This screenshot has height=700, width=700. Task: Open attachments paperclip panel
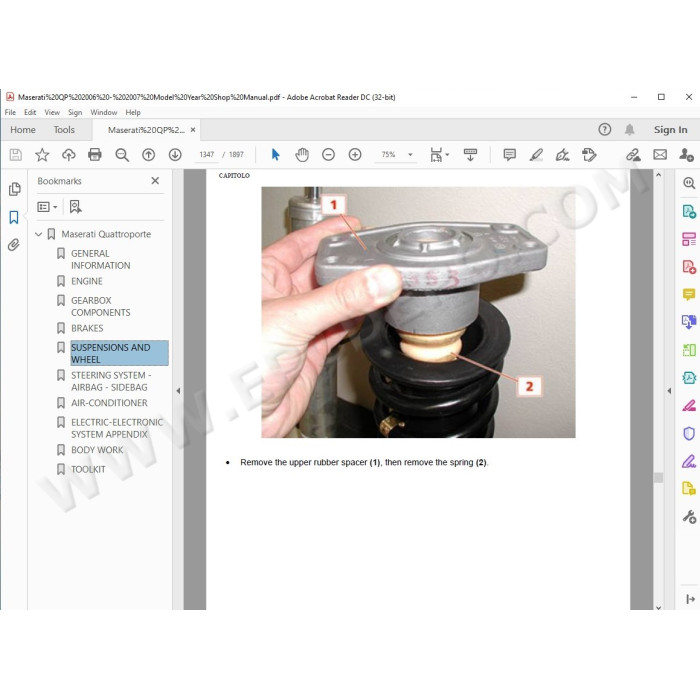point(14,245)
